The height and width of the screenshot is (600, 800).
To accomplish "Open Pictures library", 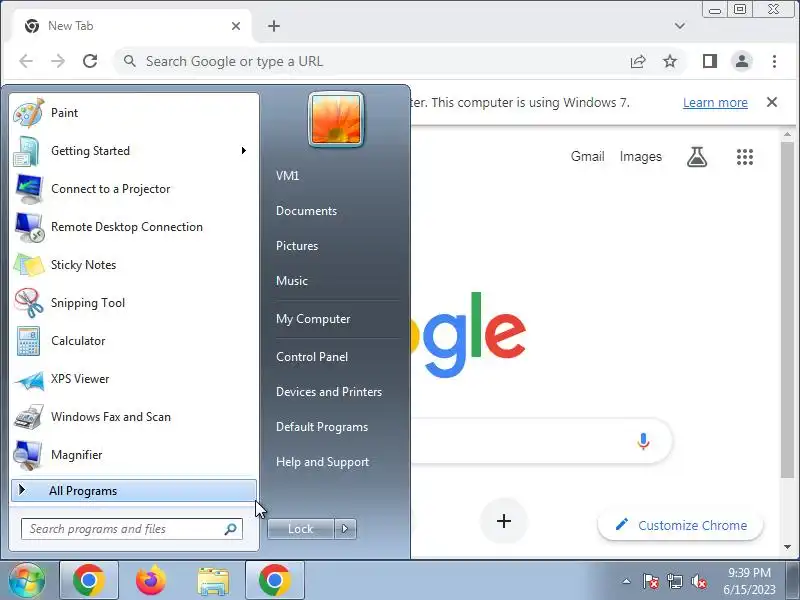I will coord(297,245).
